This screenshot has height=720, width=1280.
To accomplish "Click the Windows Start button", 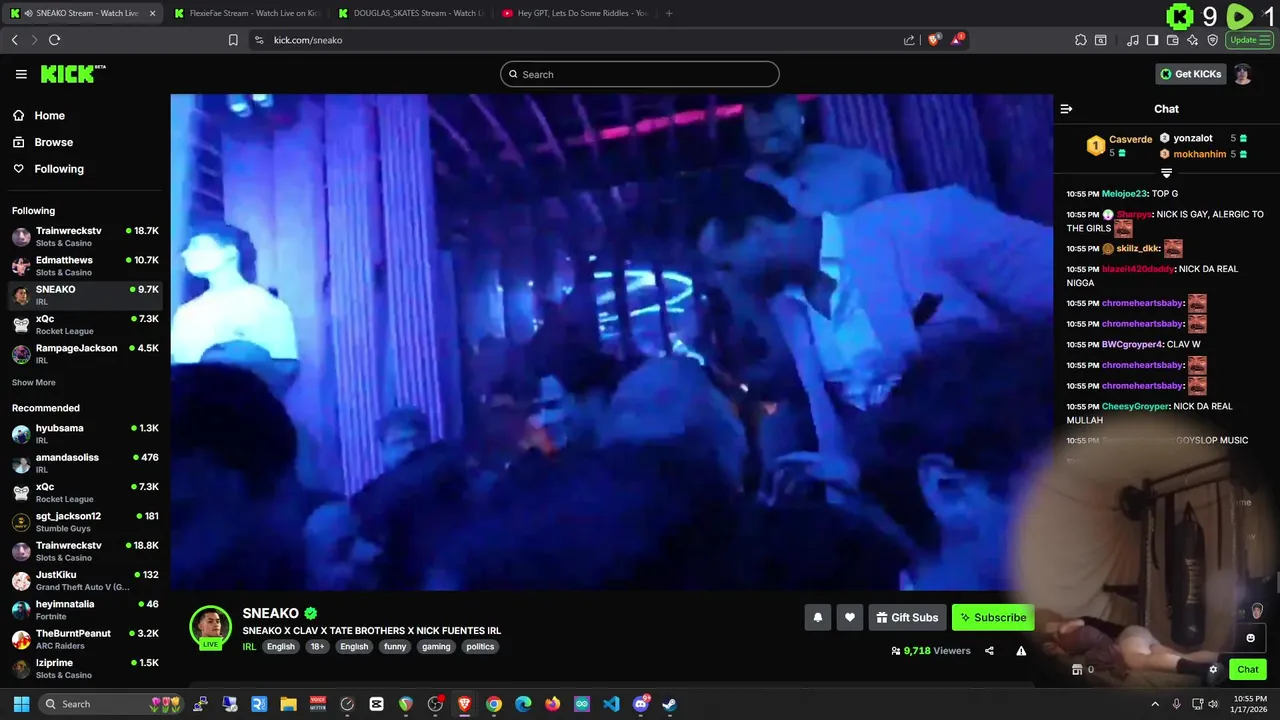I will pos(21,704).
